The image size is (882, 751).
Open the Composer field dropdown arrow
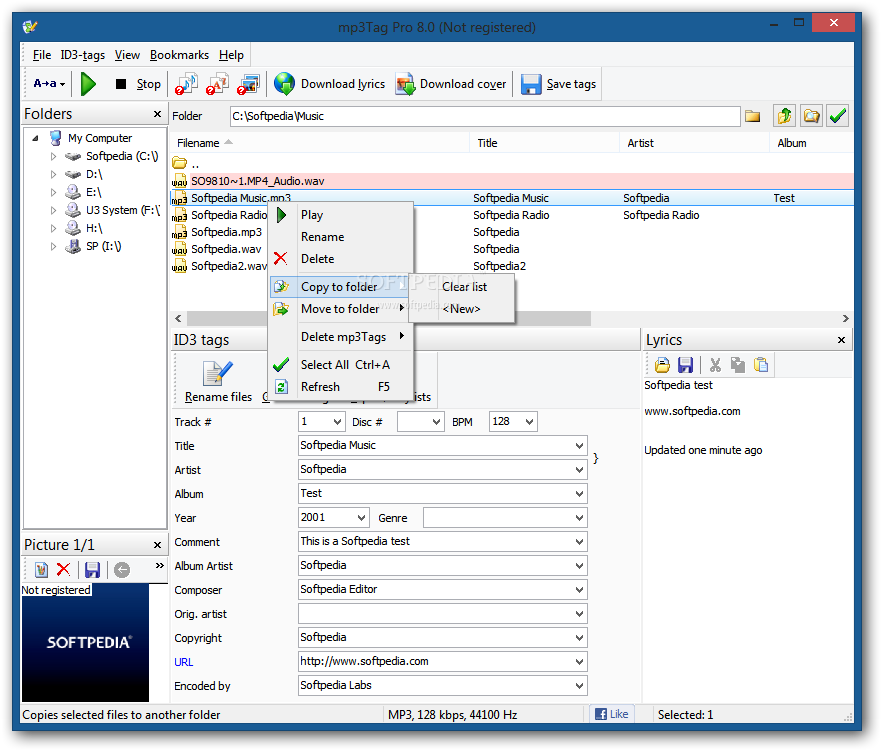coord(579,590)
